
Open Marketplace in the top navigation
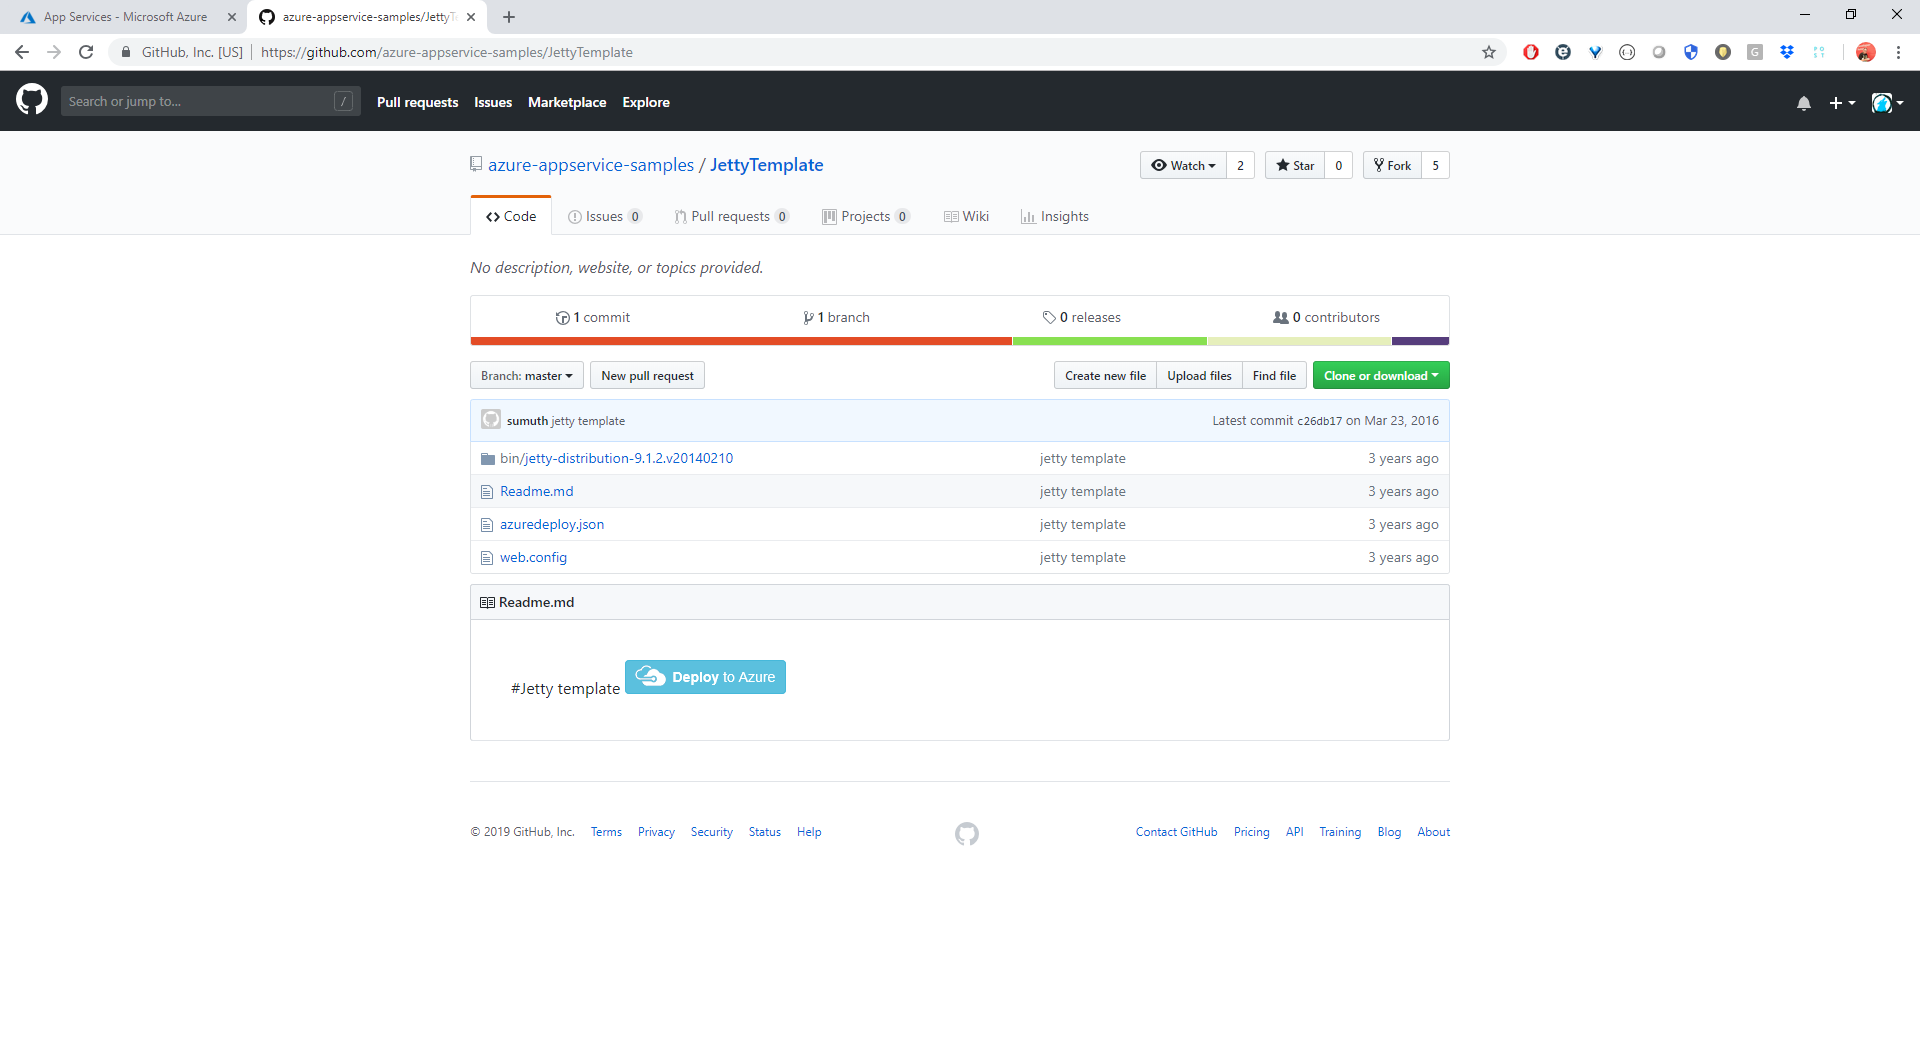(567, 102)
